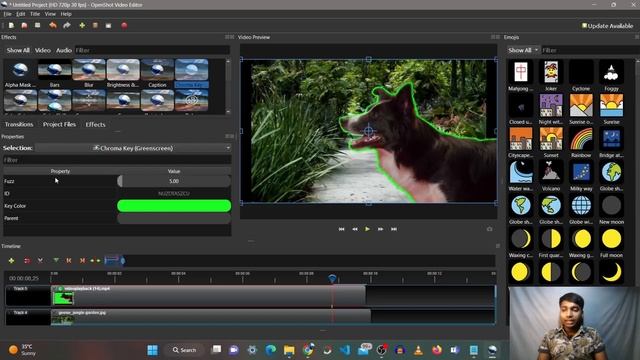Toggle the timeline snapping magnet icon
This screenshot has height=360, width=640.
[x=27, y=260]
